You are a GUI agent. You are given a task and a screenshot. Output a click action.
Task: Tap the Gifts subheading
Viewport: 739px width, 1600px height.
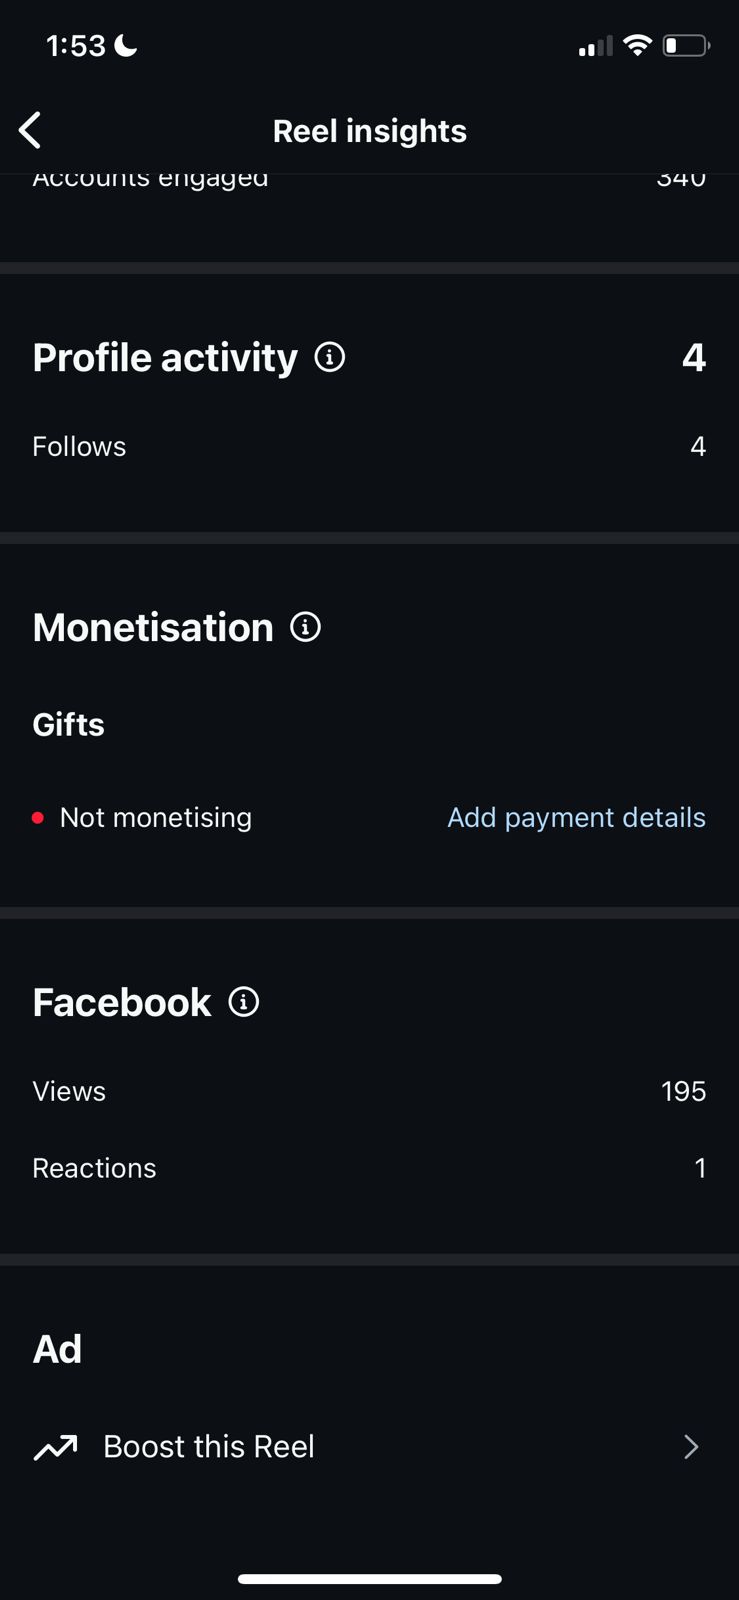68,724
